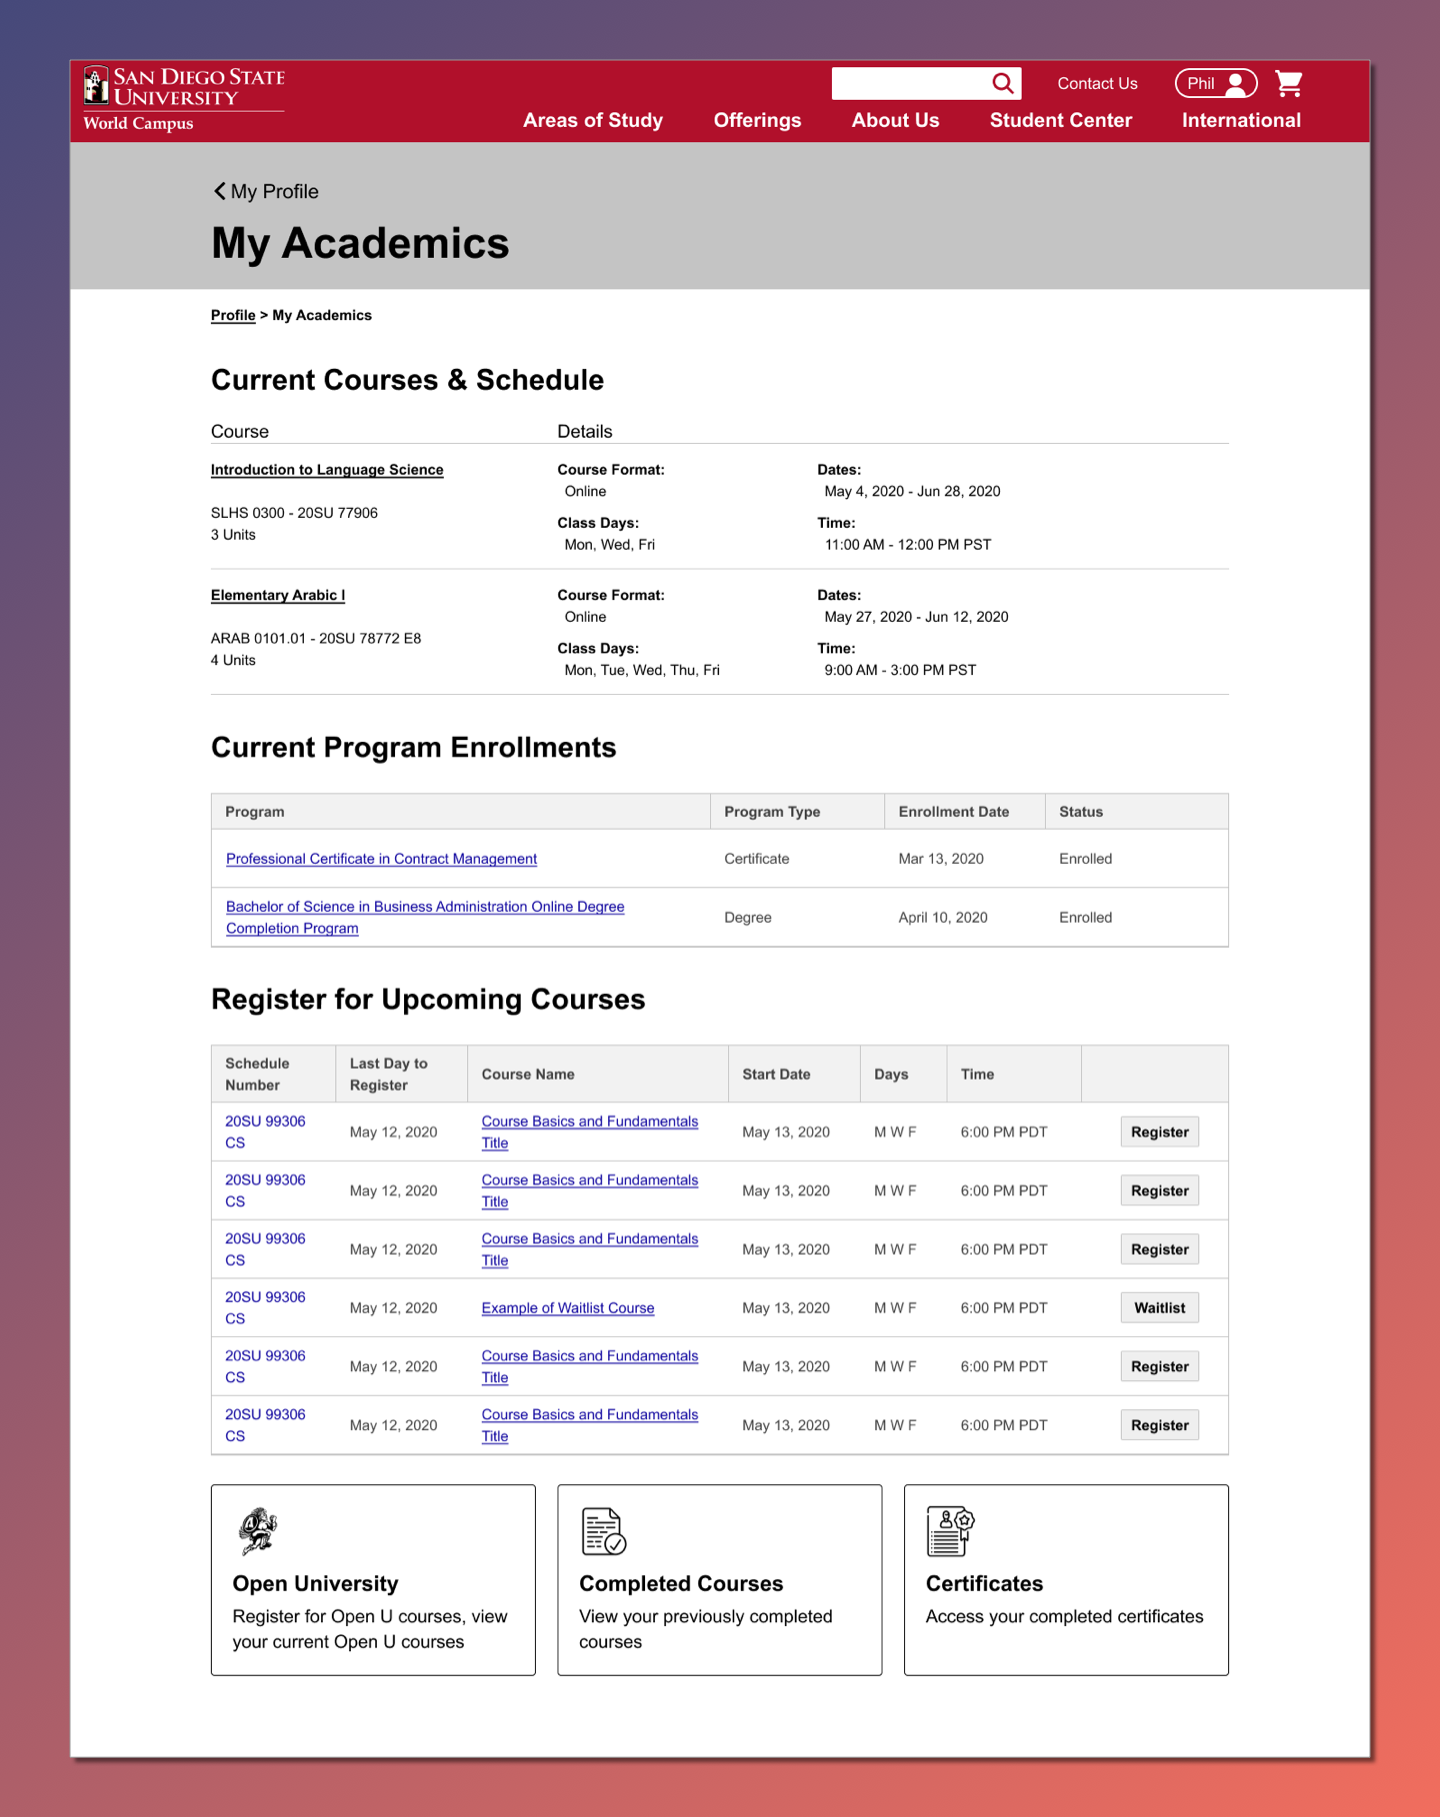Screen dimensions: 1440x1817
Task: Click the '4 Units' text
Action: point(233,660)
